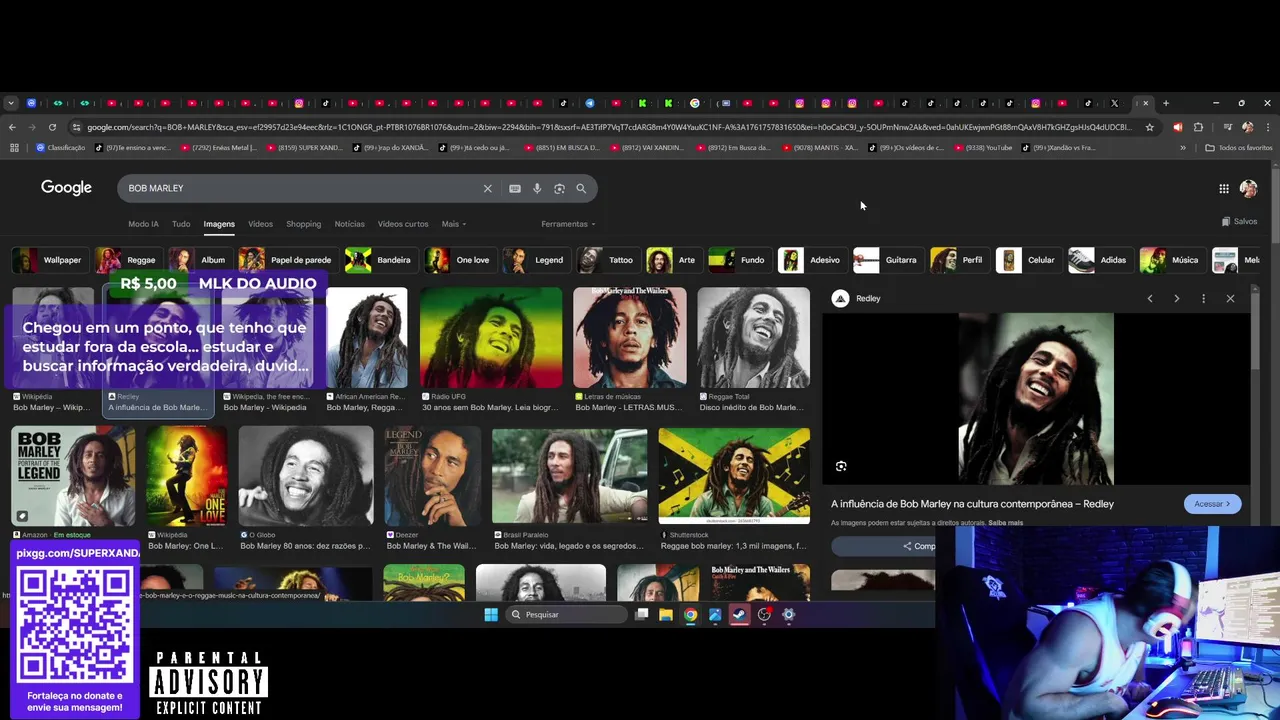Switch to the Modo IA tab
This screenshot has width=1280, height=720.
(x=143, y=224)
